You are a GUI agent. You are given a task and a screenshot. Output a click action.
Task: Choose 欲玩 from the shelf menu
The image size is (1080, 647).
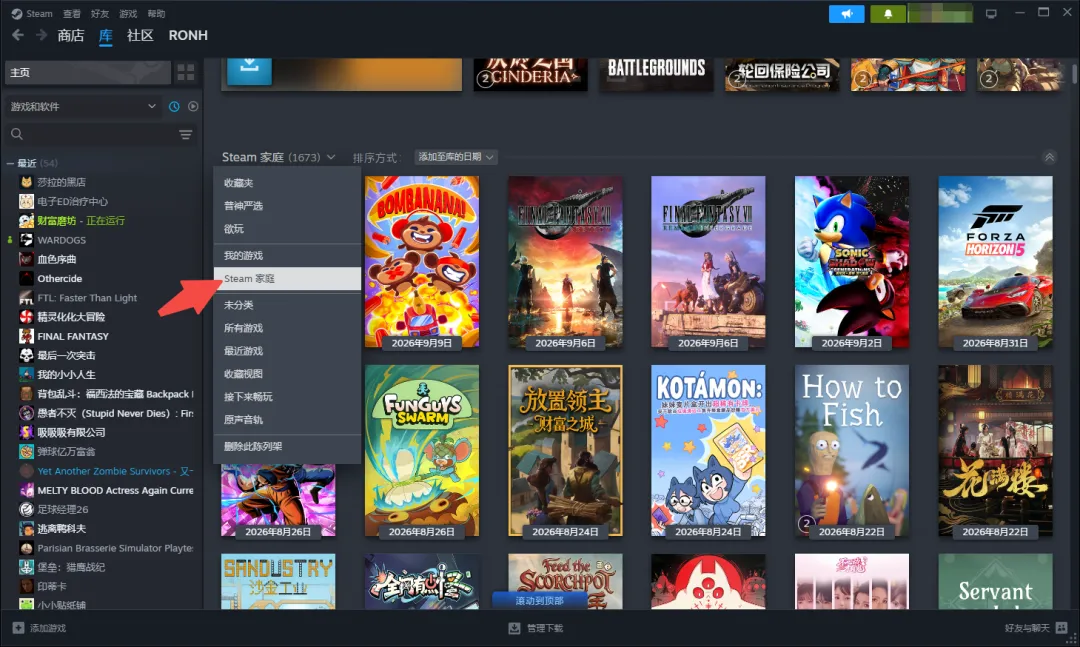287,228
